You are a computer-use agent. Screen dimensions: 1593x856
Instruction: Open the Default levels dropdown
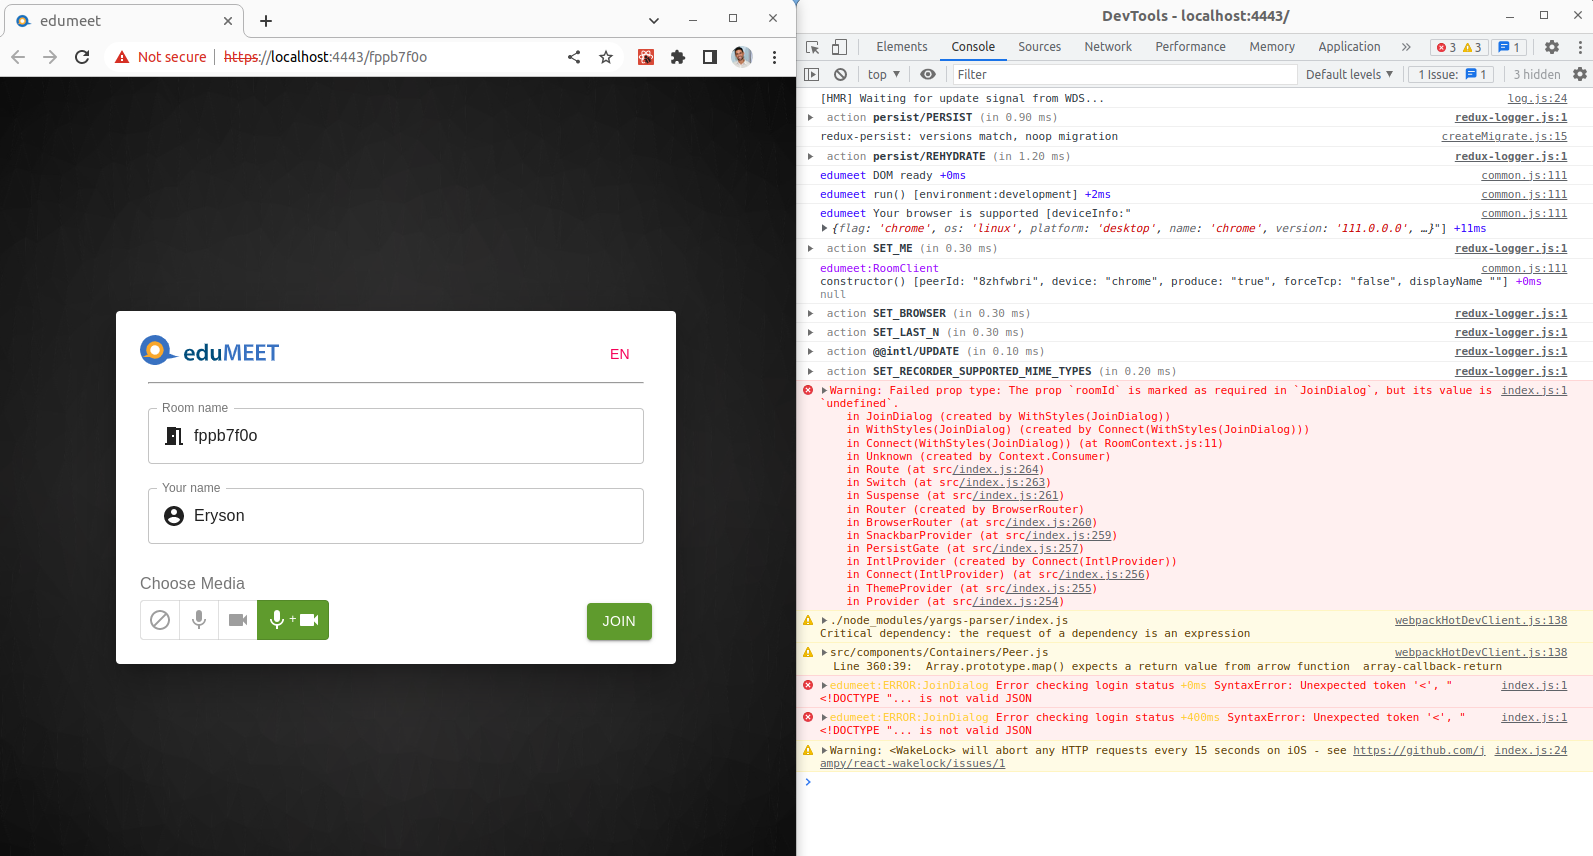(1349, 74)
